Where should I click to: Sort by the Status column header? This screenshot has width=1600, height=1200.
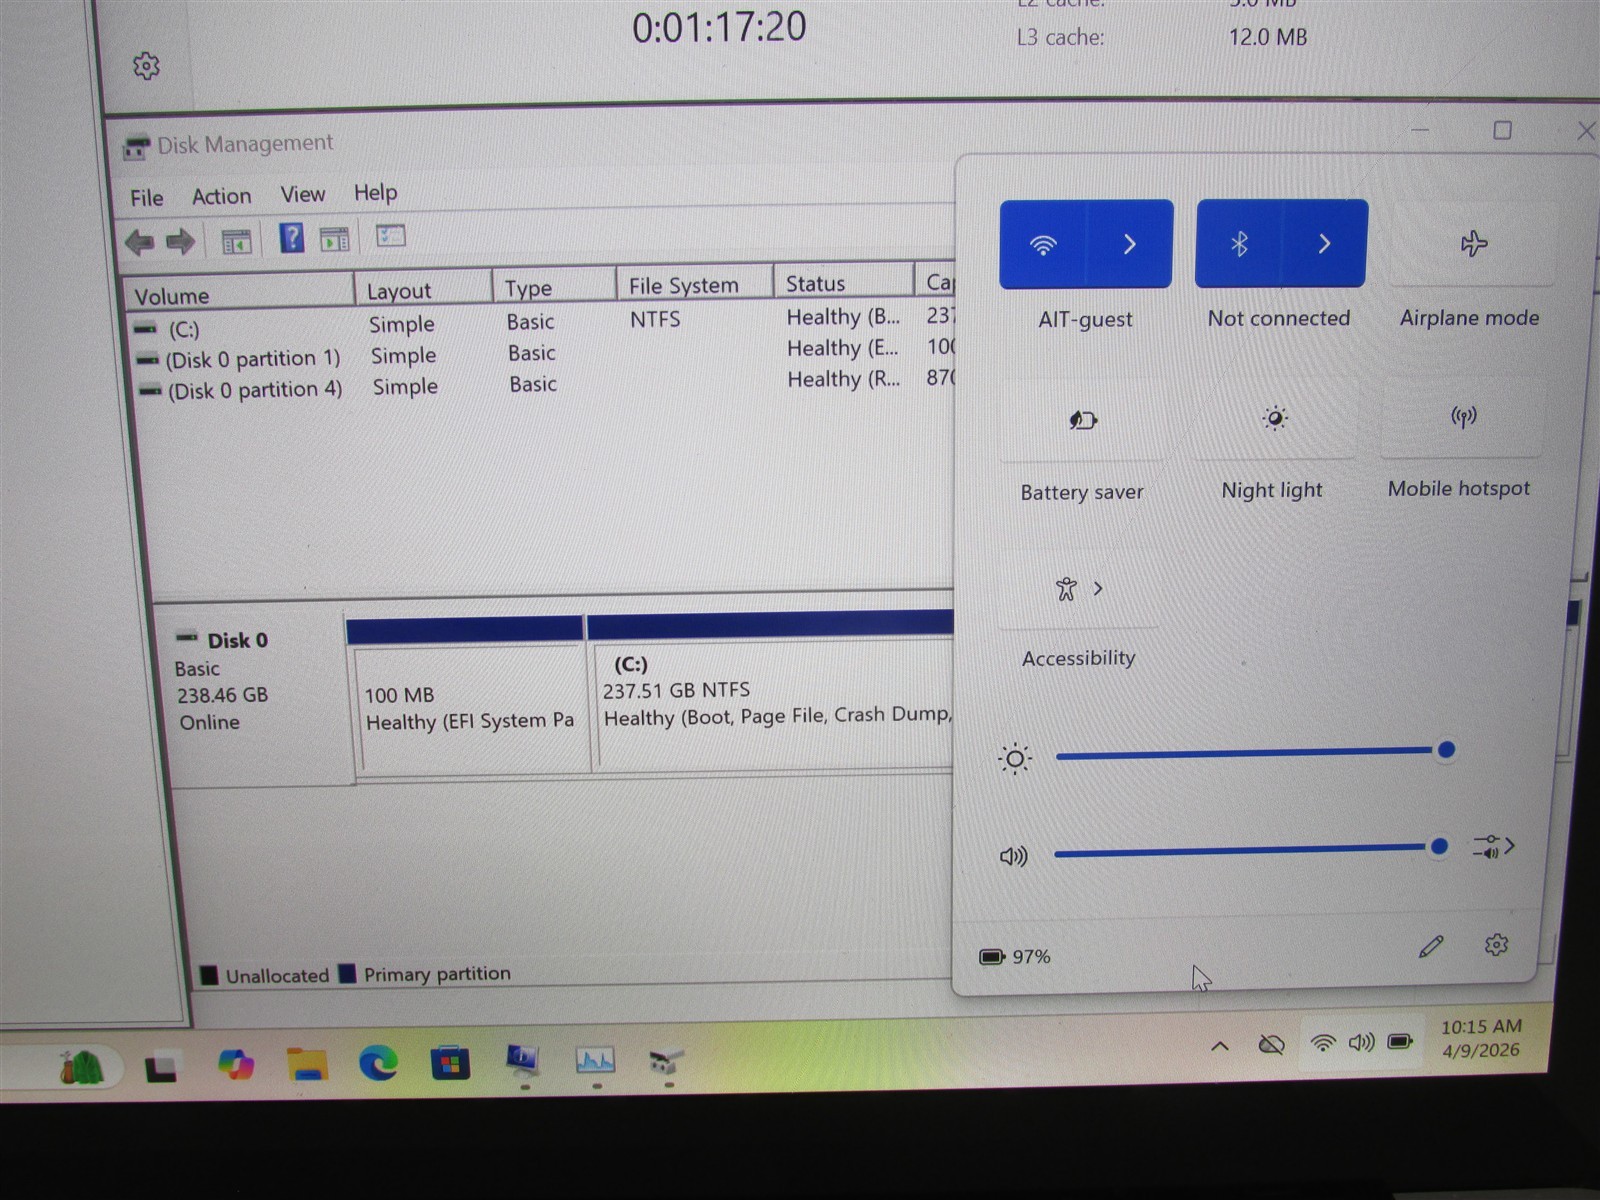(843, 283)
